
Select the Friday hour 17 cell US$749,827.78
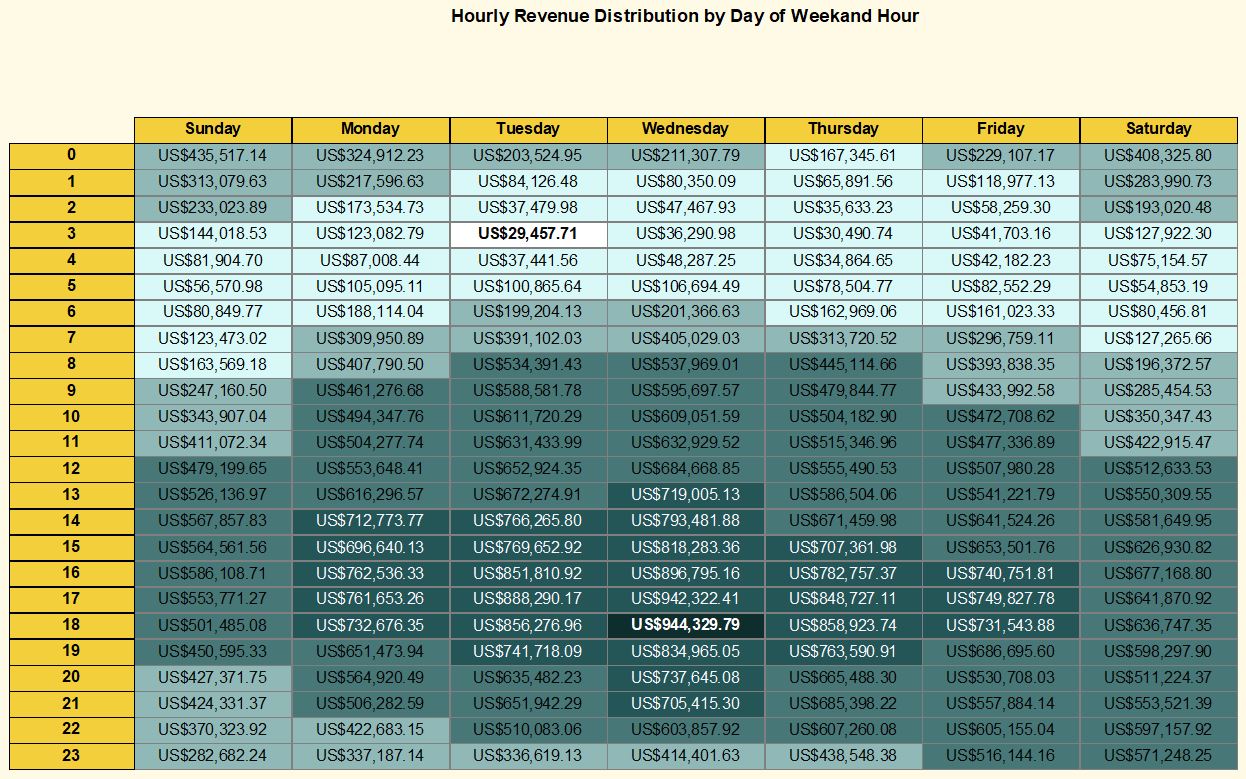(x=1000, y=599)
